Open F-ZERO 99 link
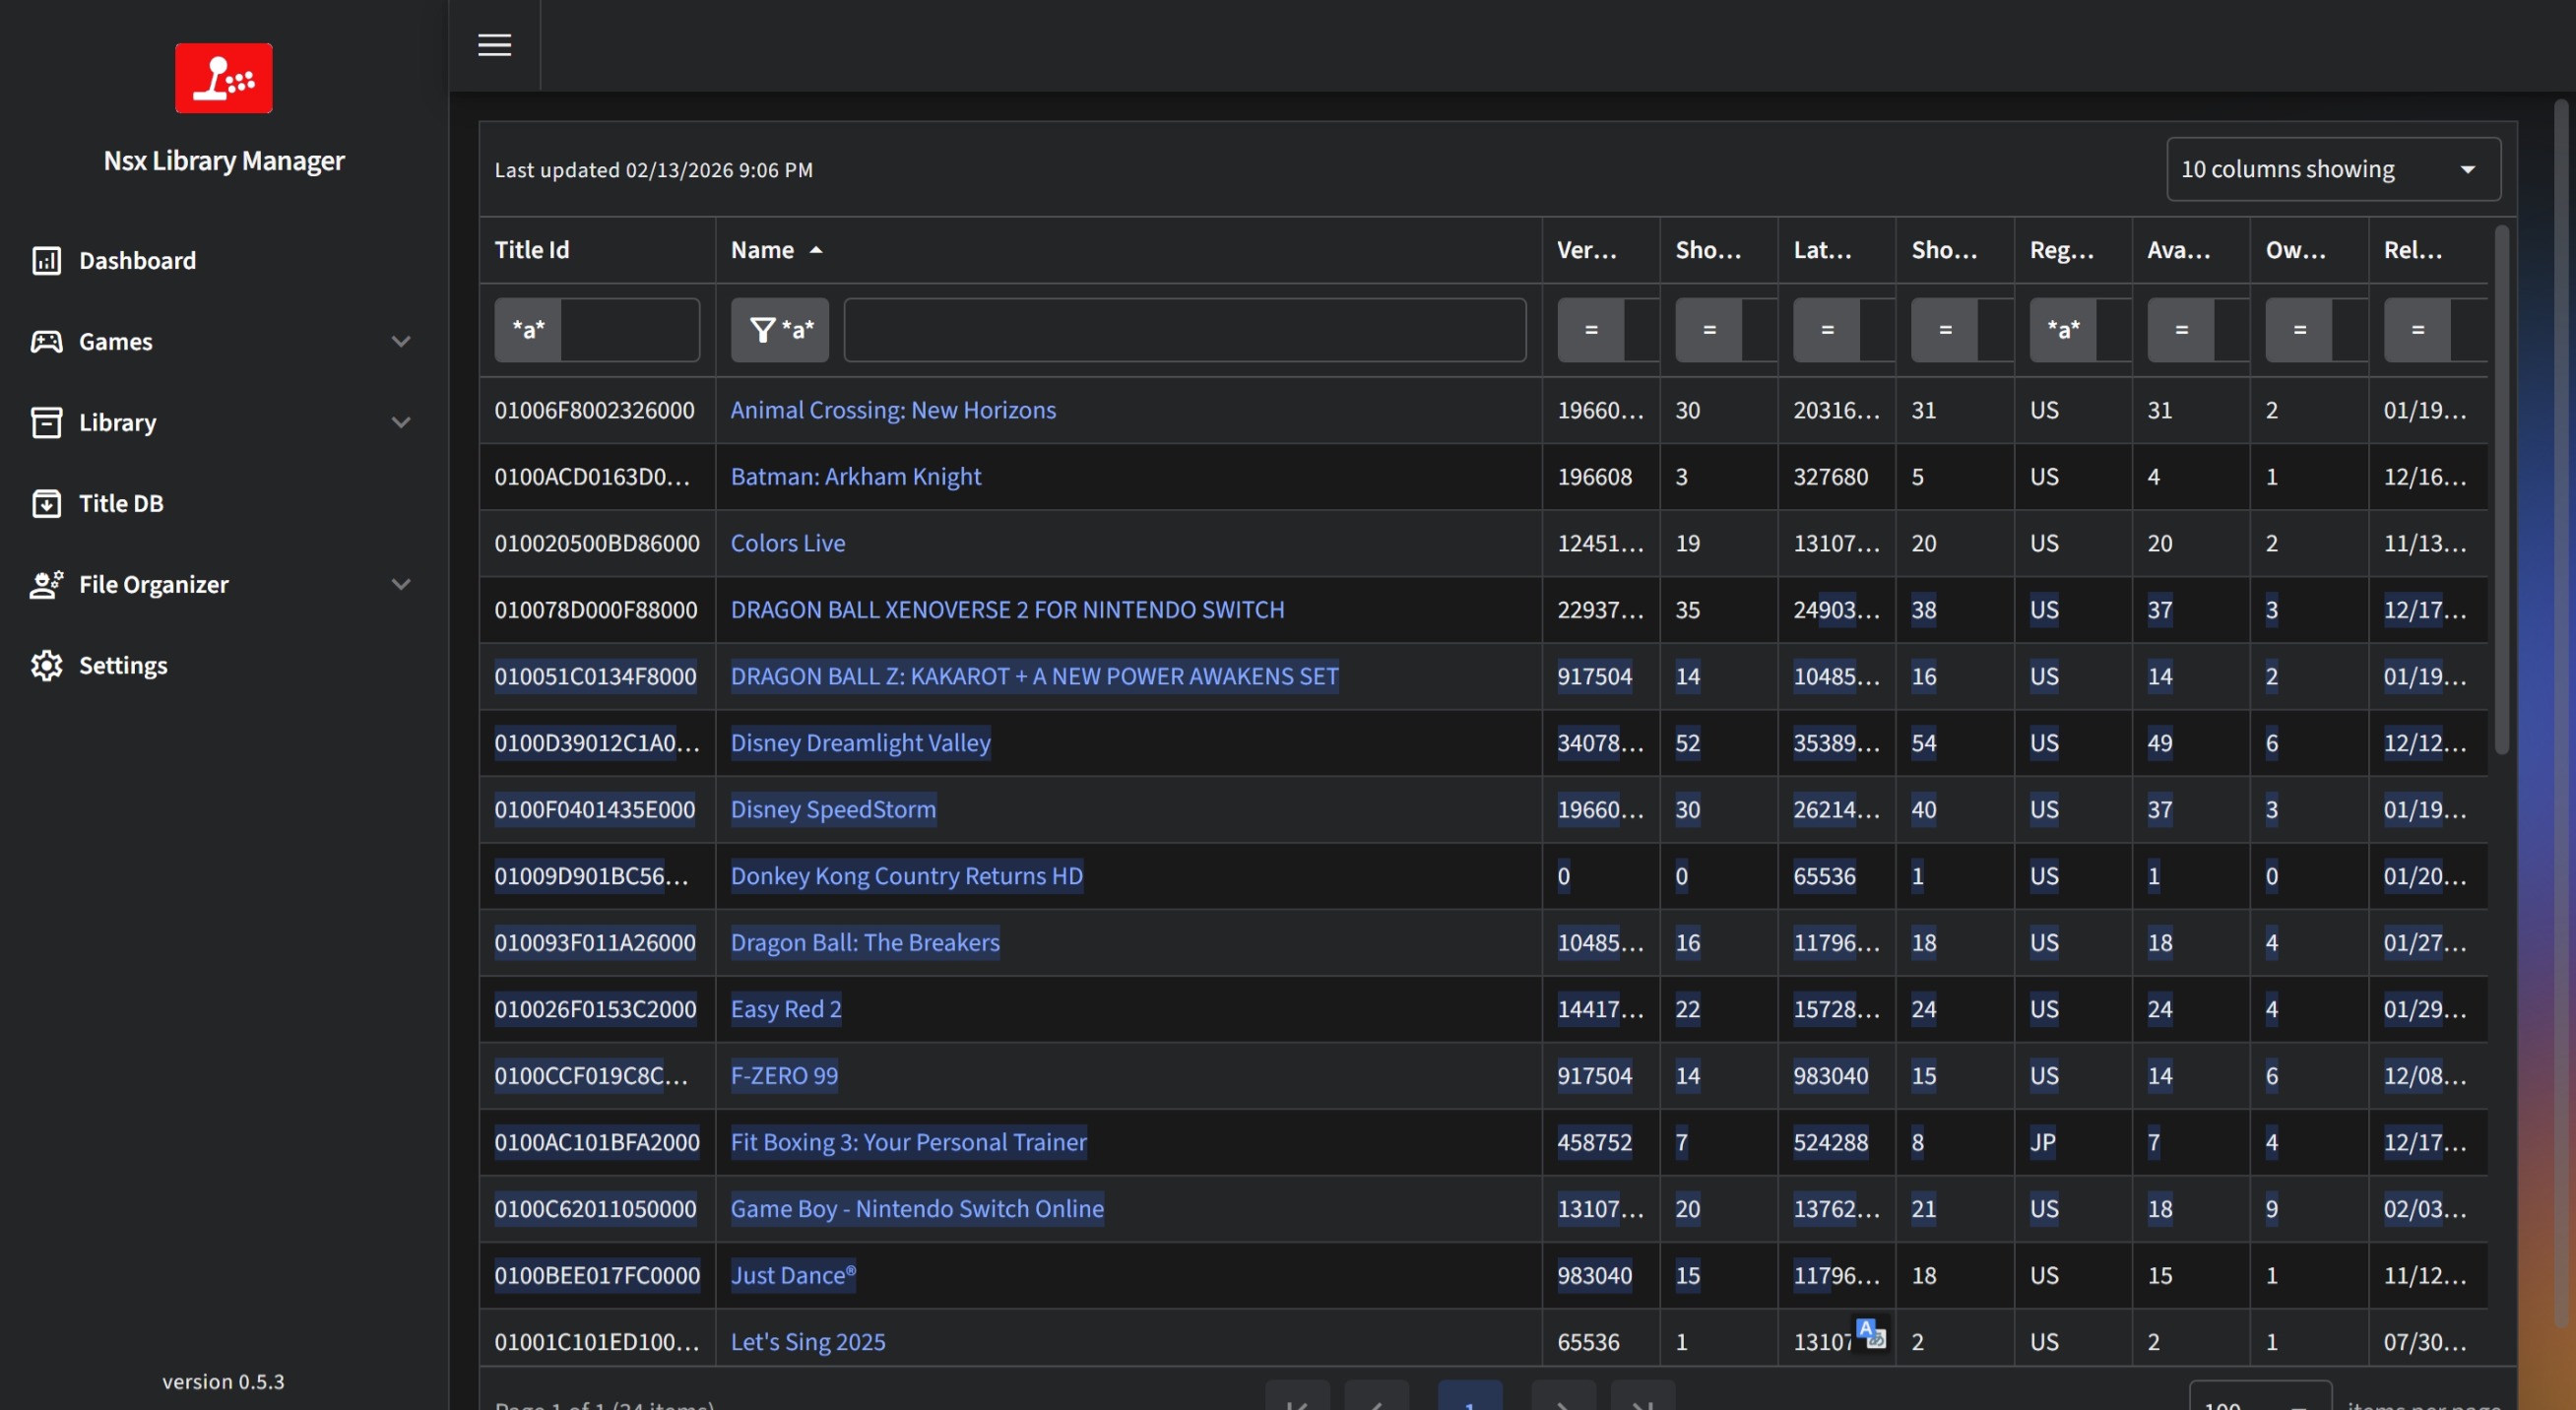The width and height of the screenshot is (2576, 1410). (784, 1075)
